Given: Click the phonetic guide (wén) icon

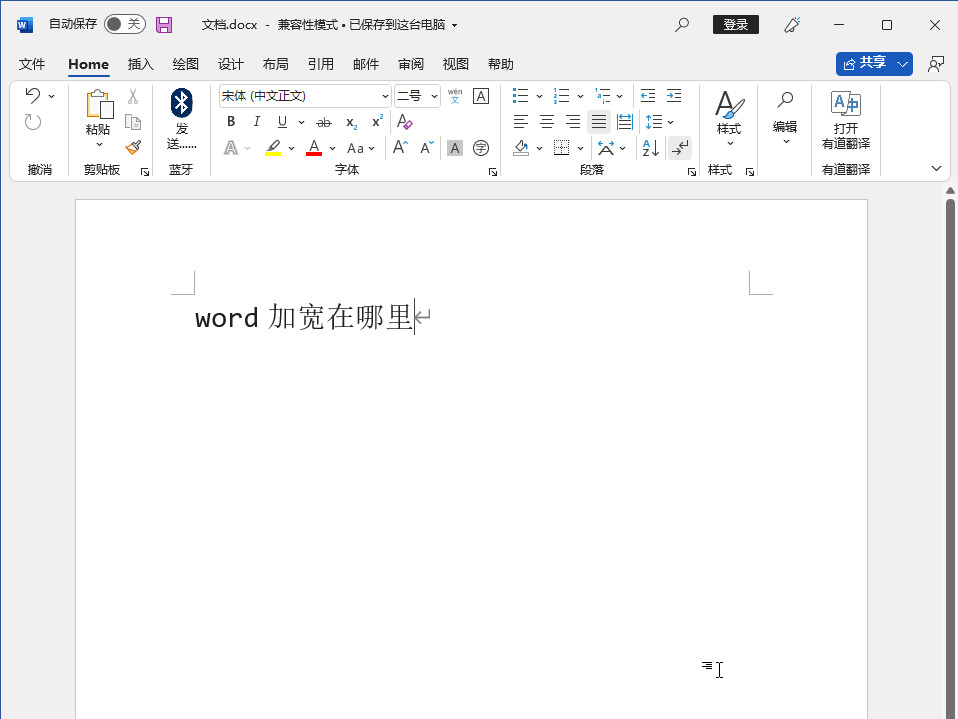Looking at the screenshot, I should coord(455,96).
